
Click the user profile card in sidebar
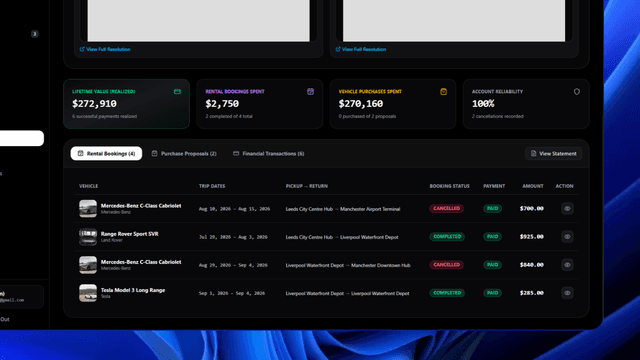22,297
